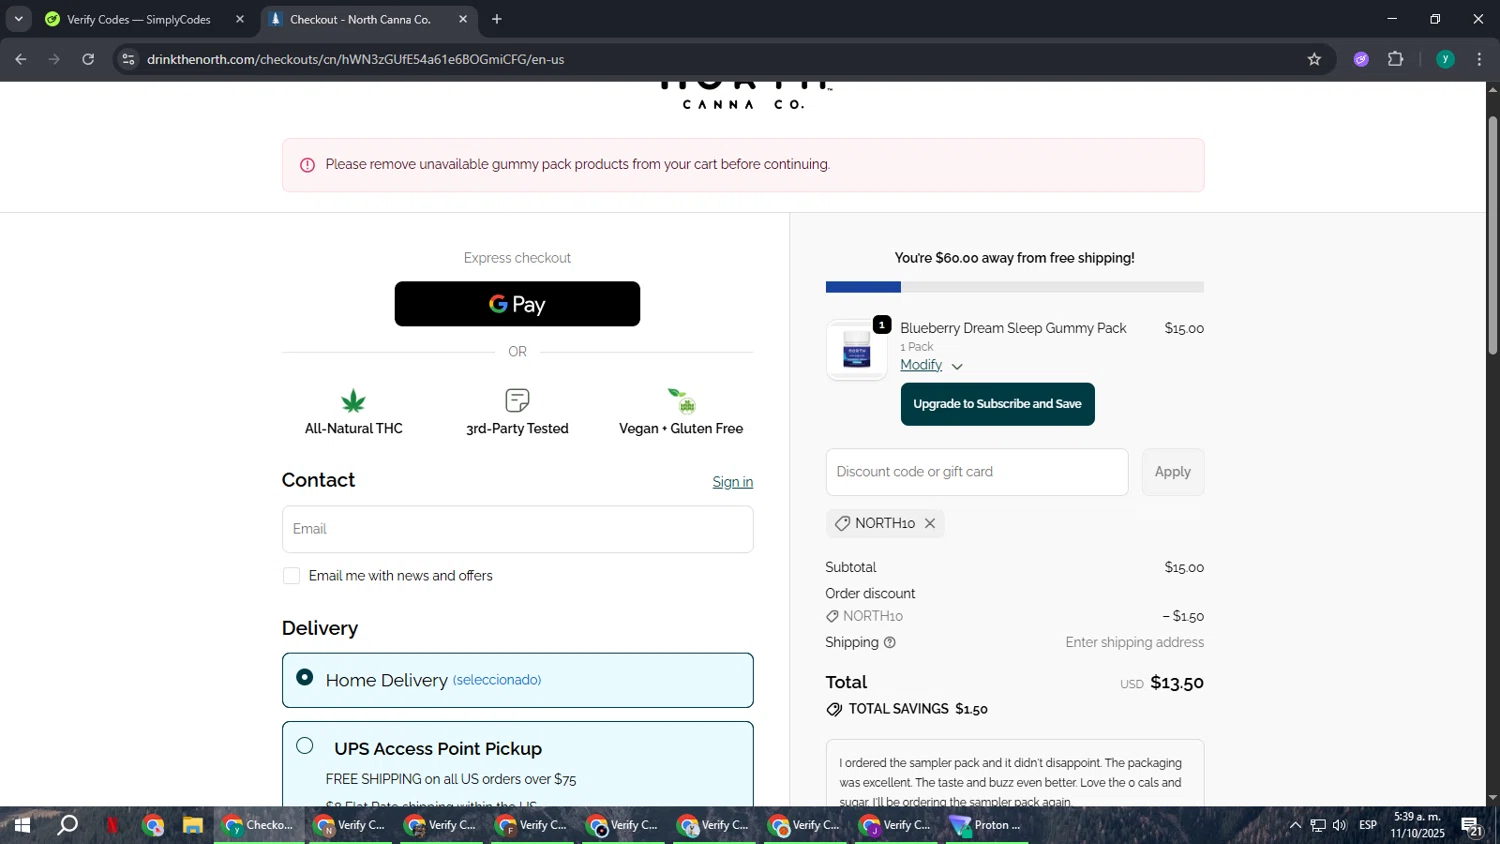
Task: Click the Vegan + Gluten Free icon
Action: (682, 401)
